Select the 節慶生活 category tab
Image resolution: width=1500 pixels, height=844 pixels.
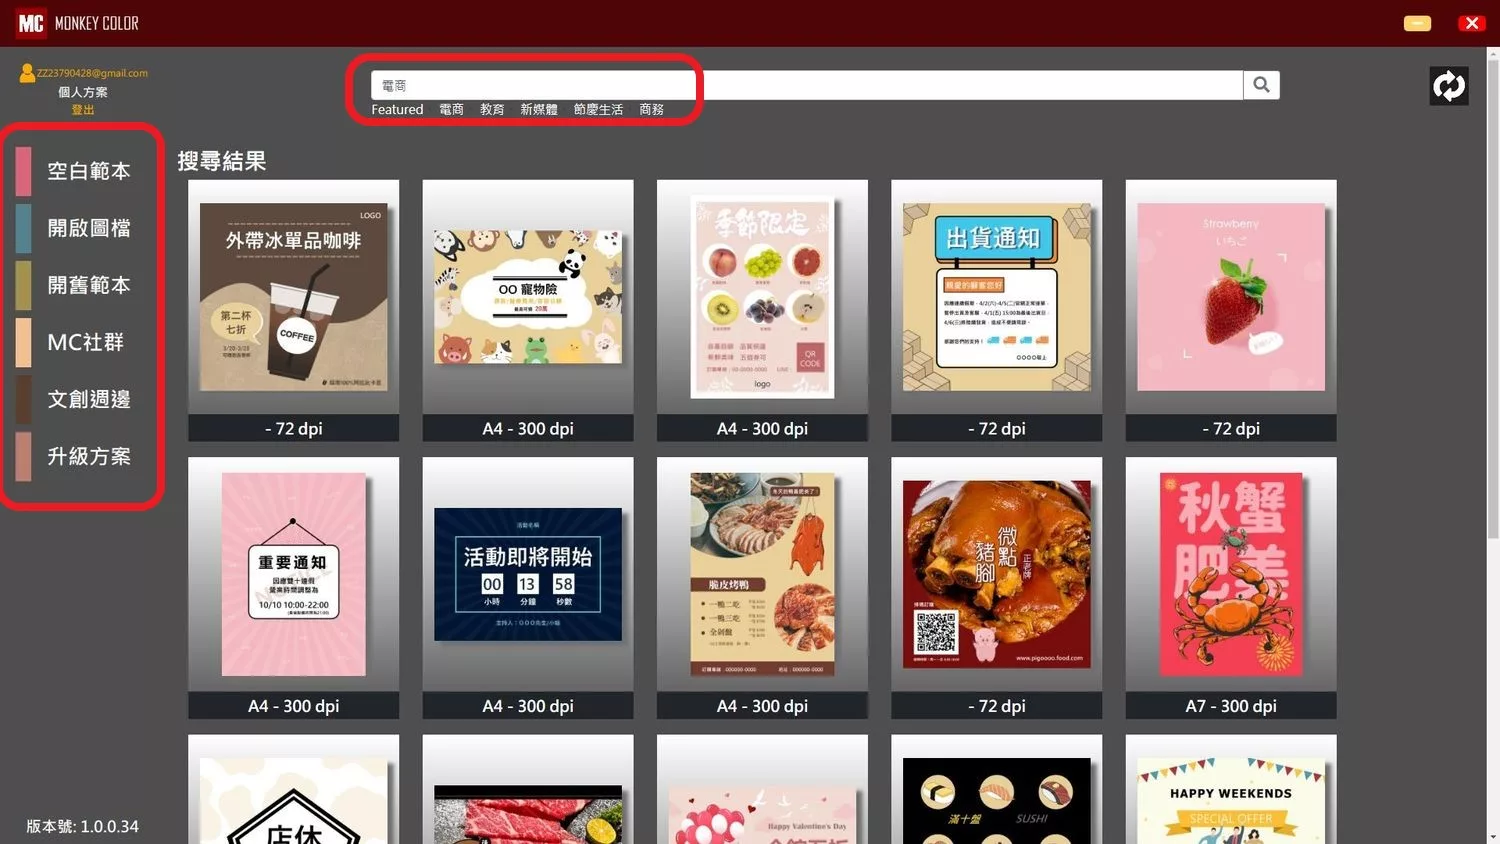tap(598, 110)
